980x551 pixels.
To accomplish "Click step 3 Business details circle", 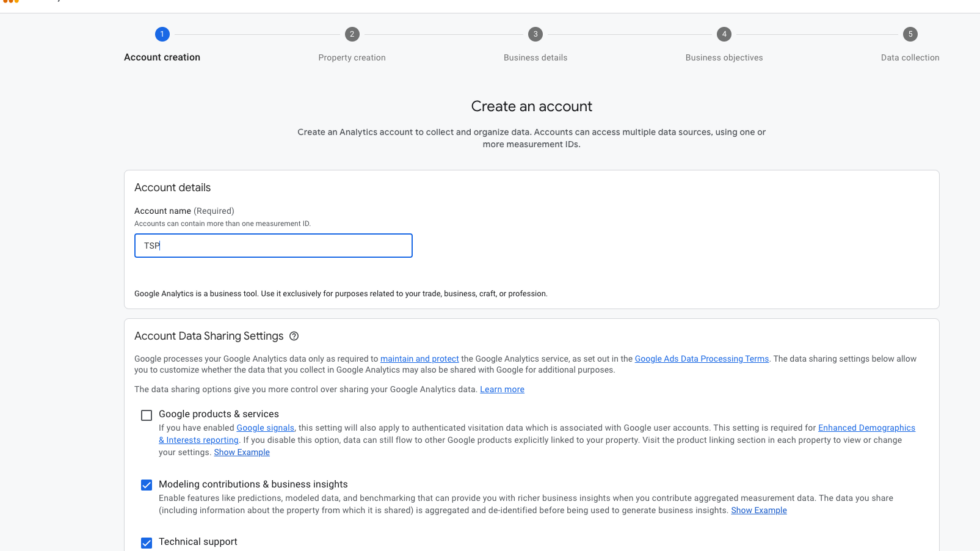I will 535,34.
